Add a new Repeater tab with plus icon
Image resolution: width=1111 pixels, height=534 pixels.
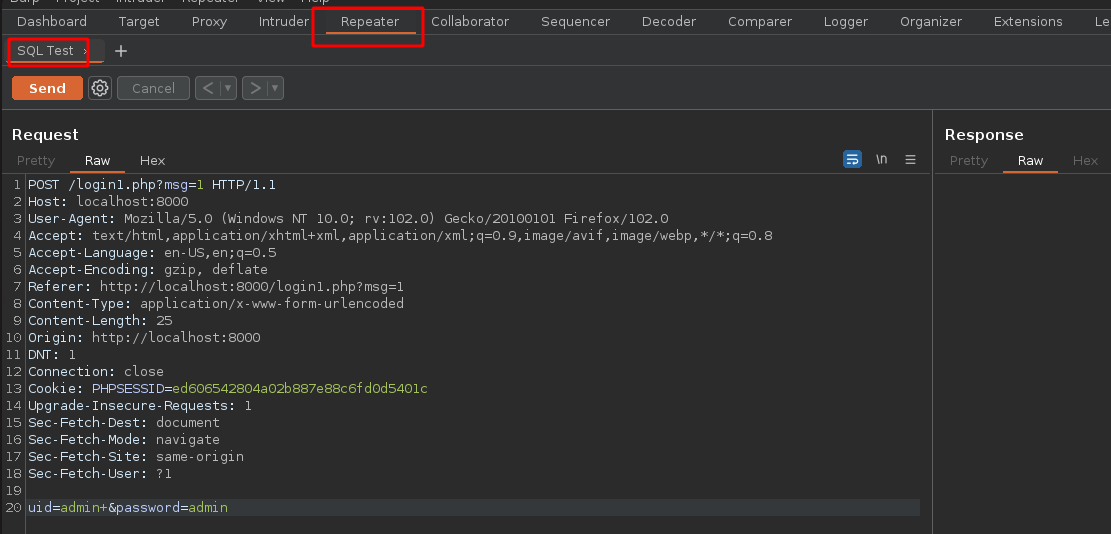121,51
